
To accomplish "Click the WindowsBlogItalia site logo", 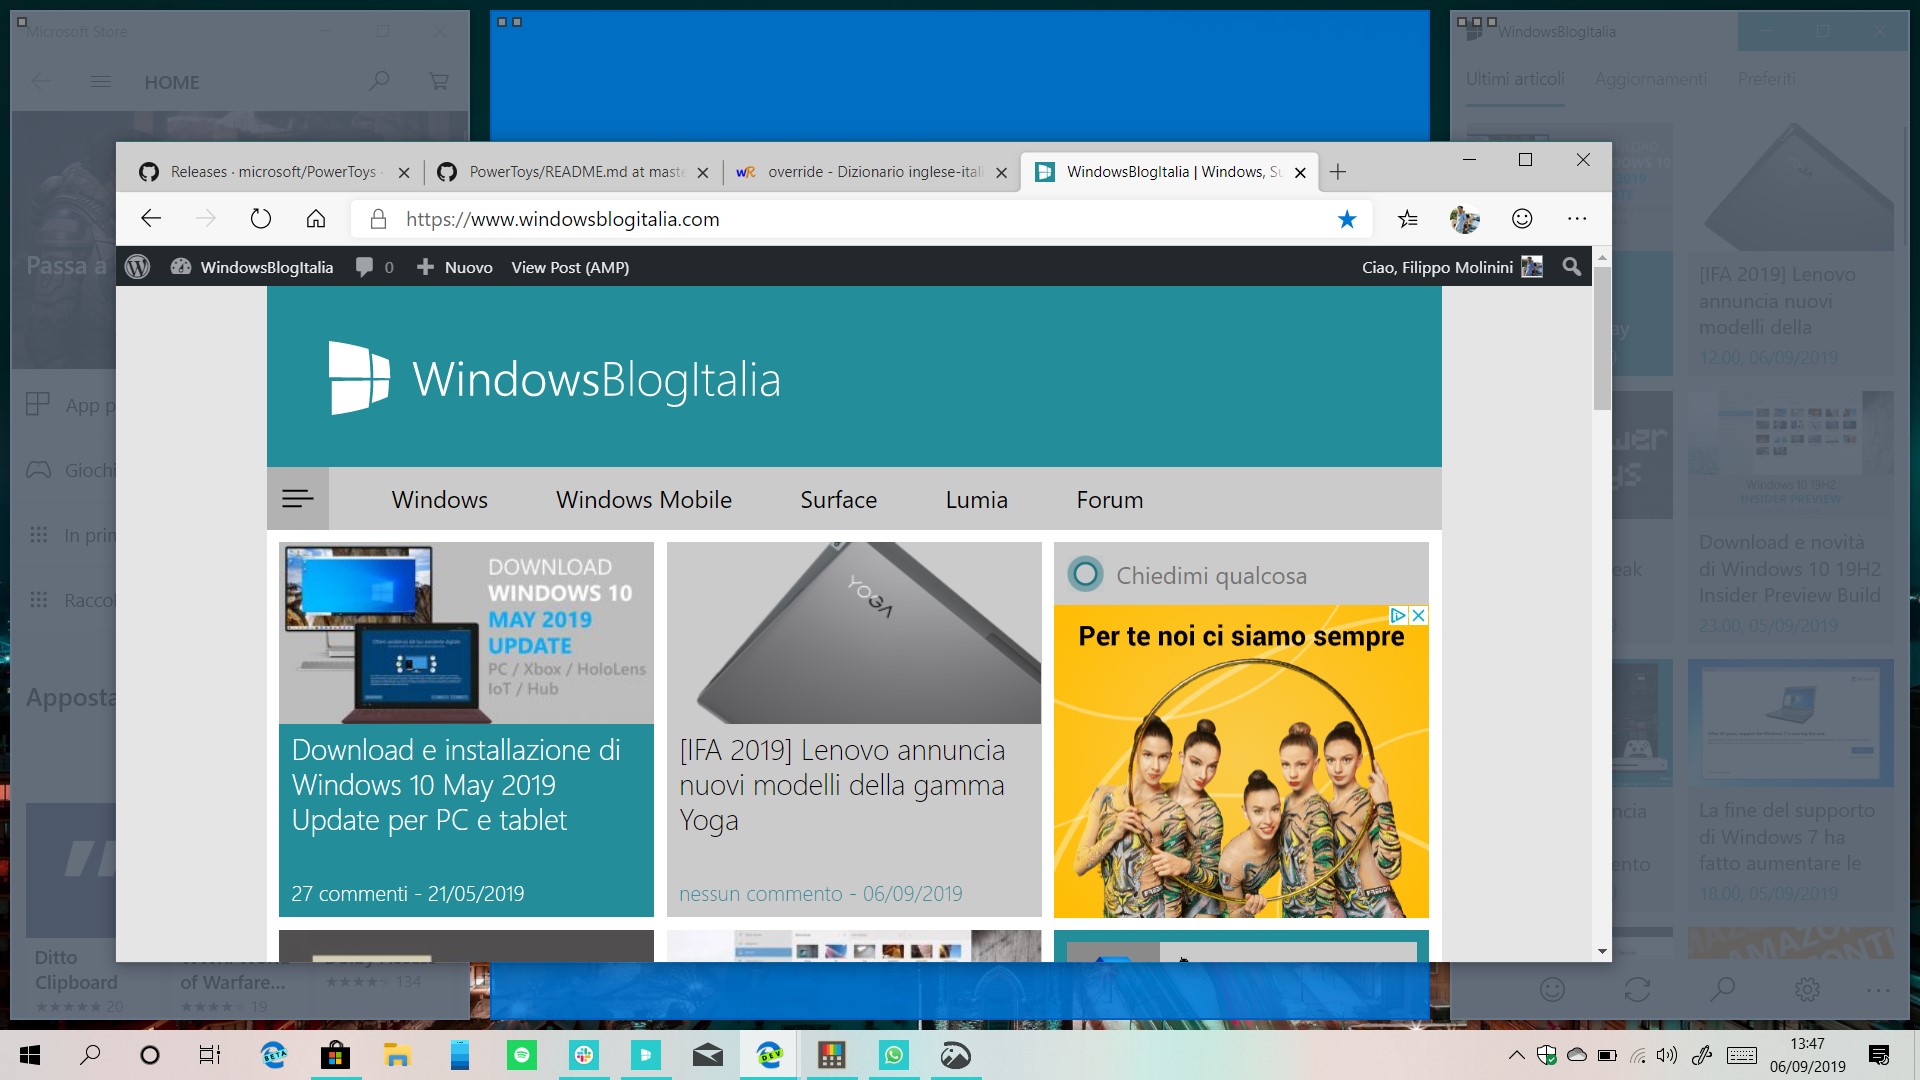I will tap(555, 379).
